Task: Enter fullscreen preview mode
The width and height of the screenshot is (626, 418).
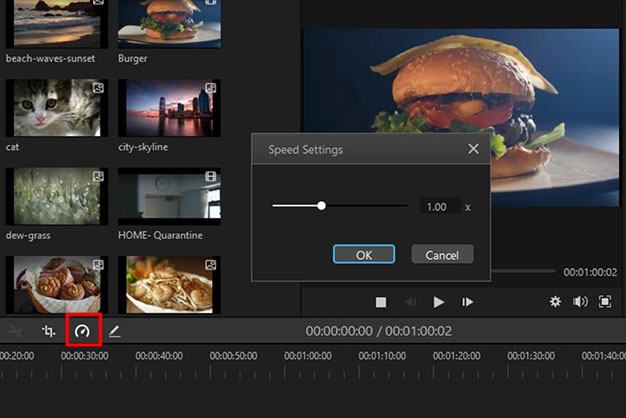Action: [x=605, y=301]
